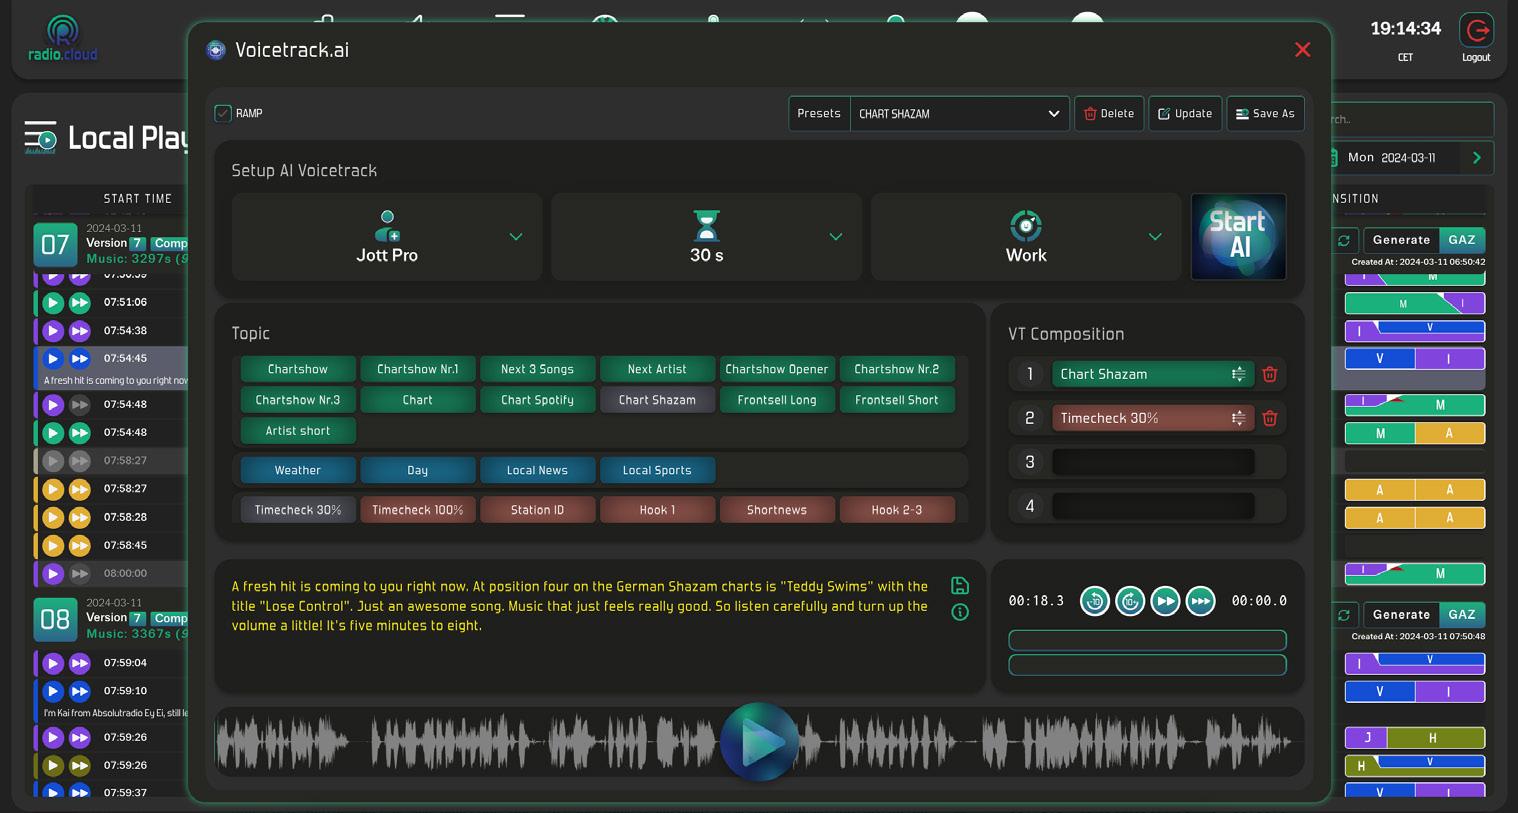The width and height of the screenshot is (1518, 813).
Task: Expand the 30 s duration selector
Action: coord(706,237)
